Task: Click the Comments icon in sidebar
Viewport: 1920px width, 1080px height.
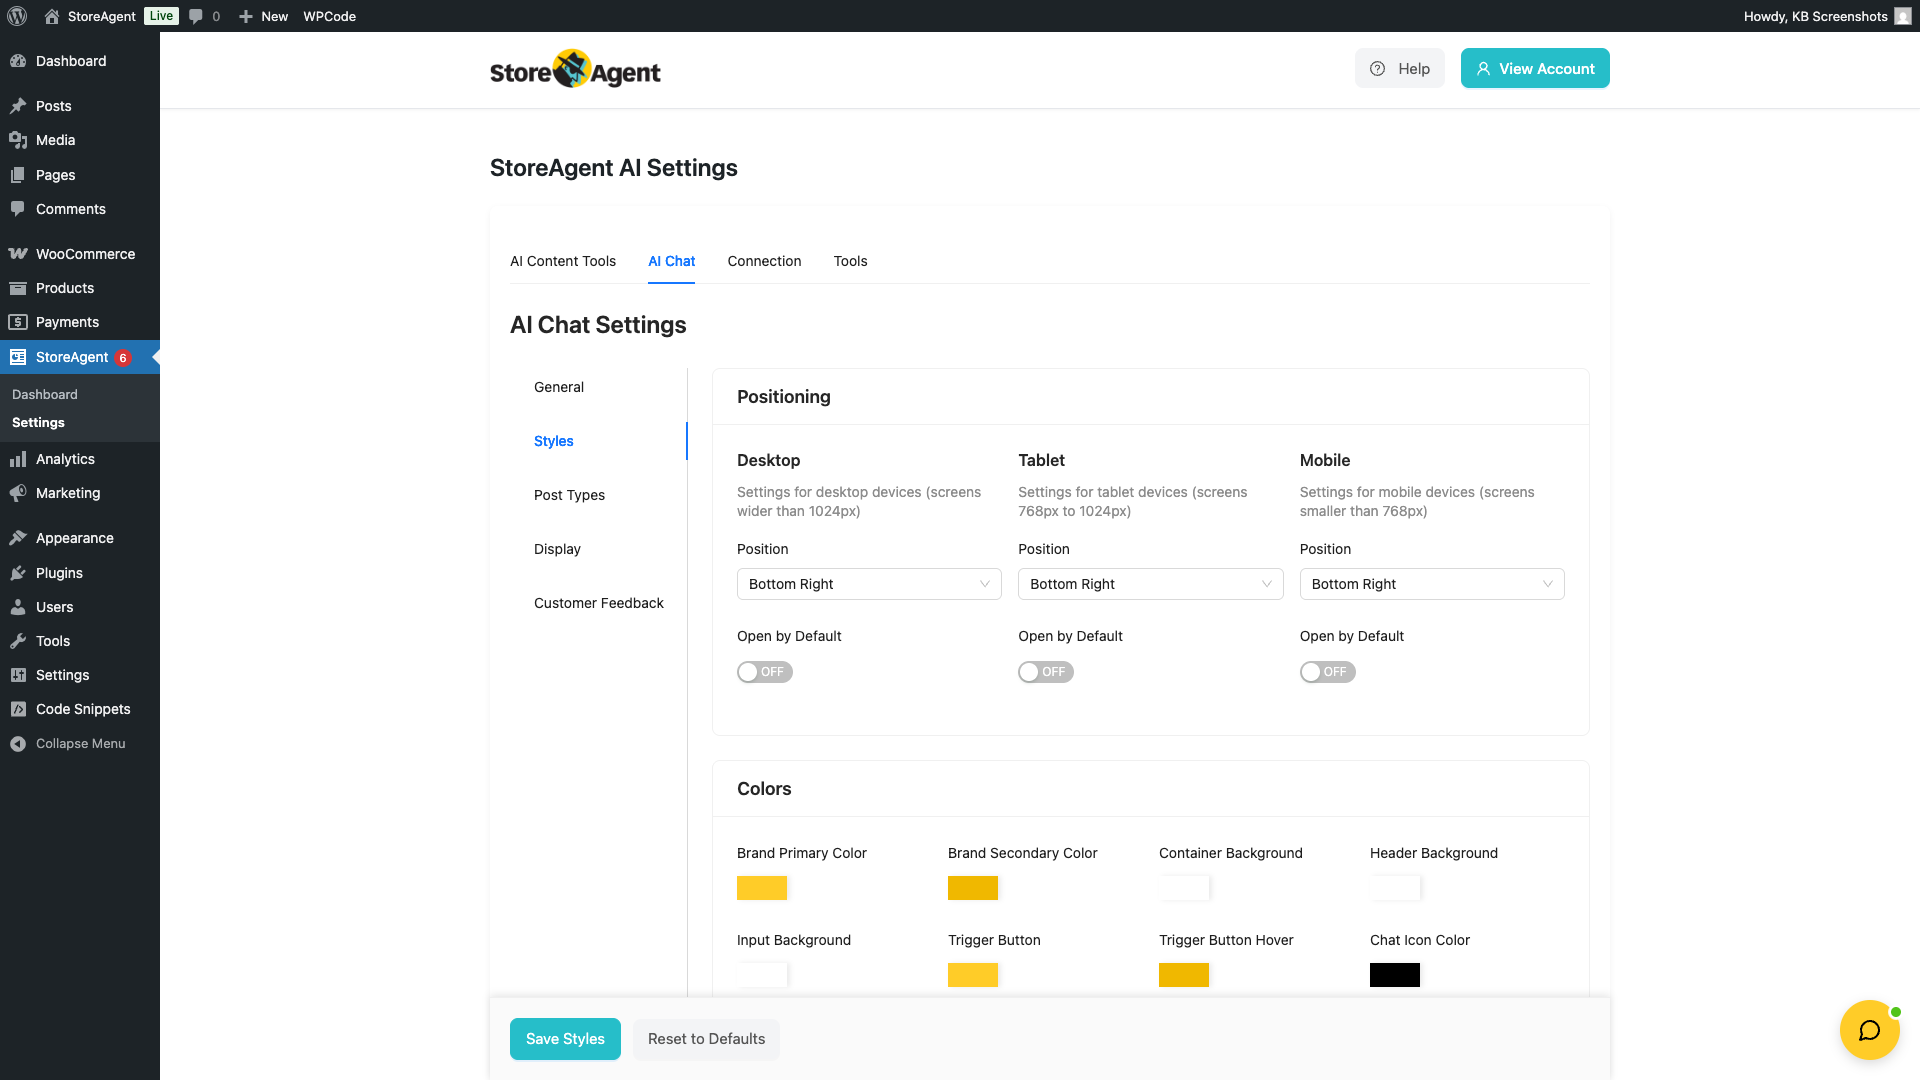Action: click(18, 209)
